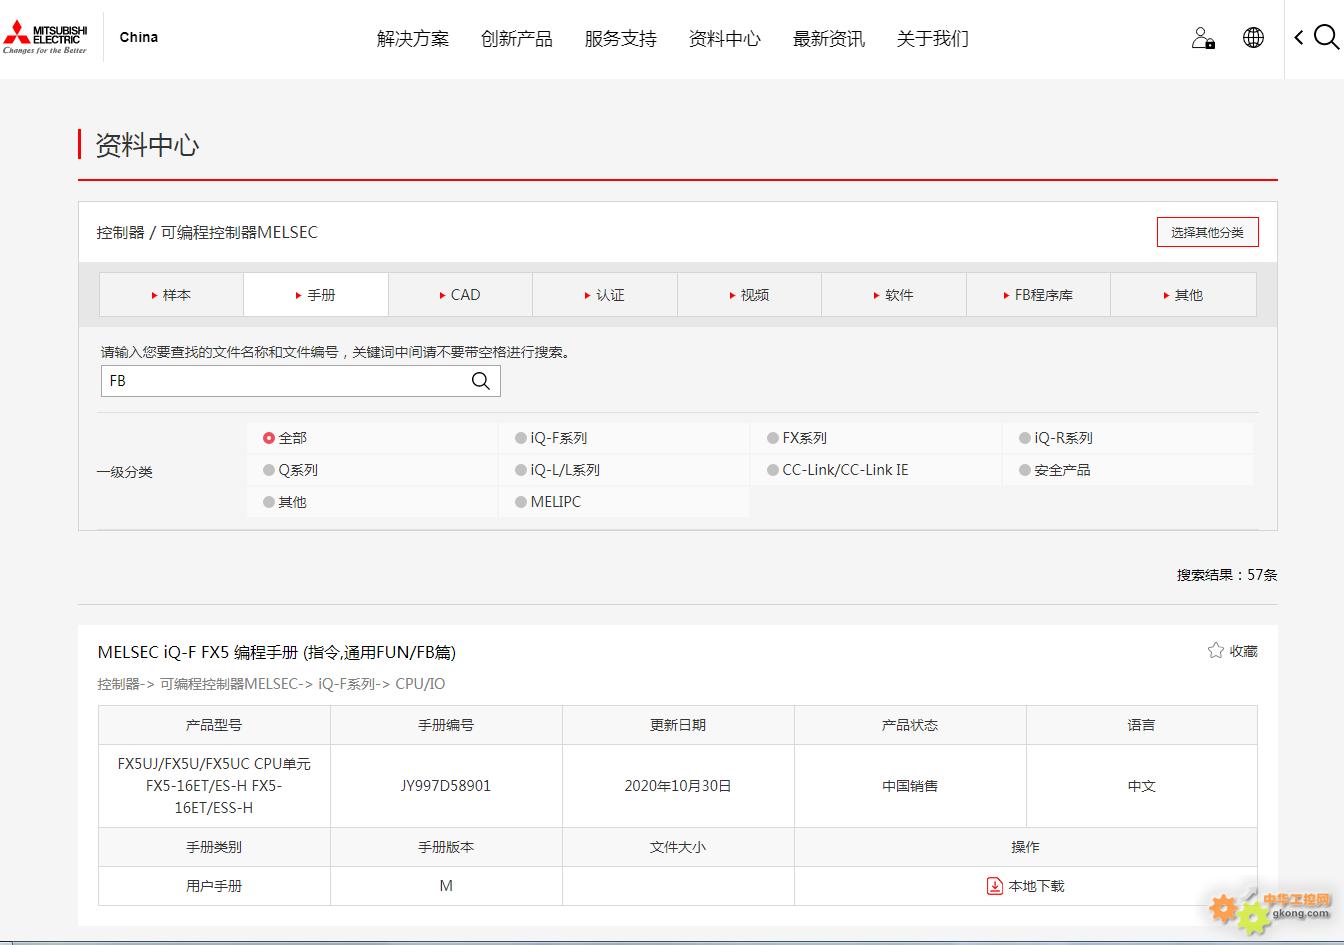Image resolution: width=1344 pixels, height=945 pixels.
Task: Submit search with magnifier in FB field
Action: point(481,381)
